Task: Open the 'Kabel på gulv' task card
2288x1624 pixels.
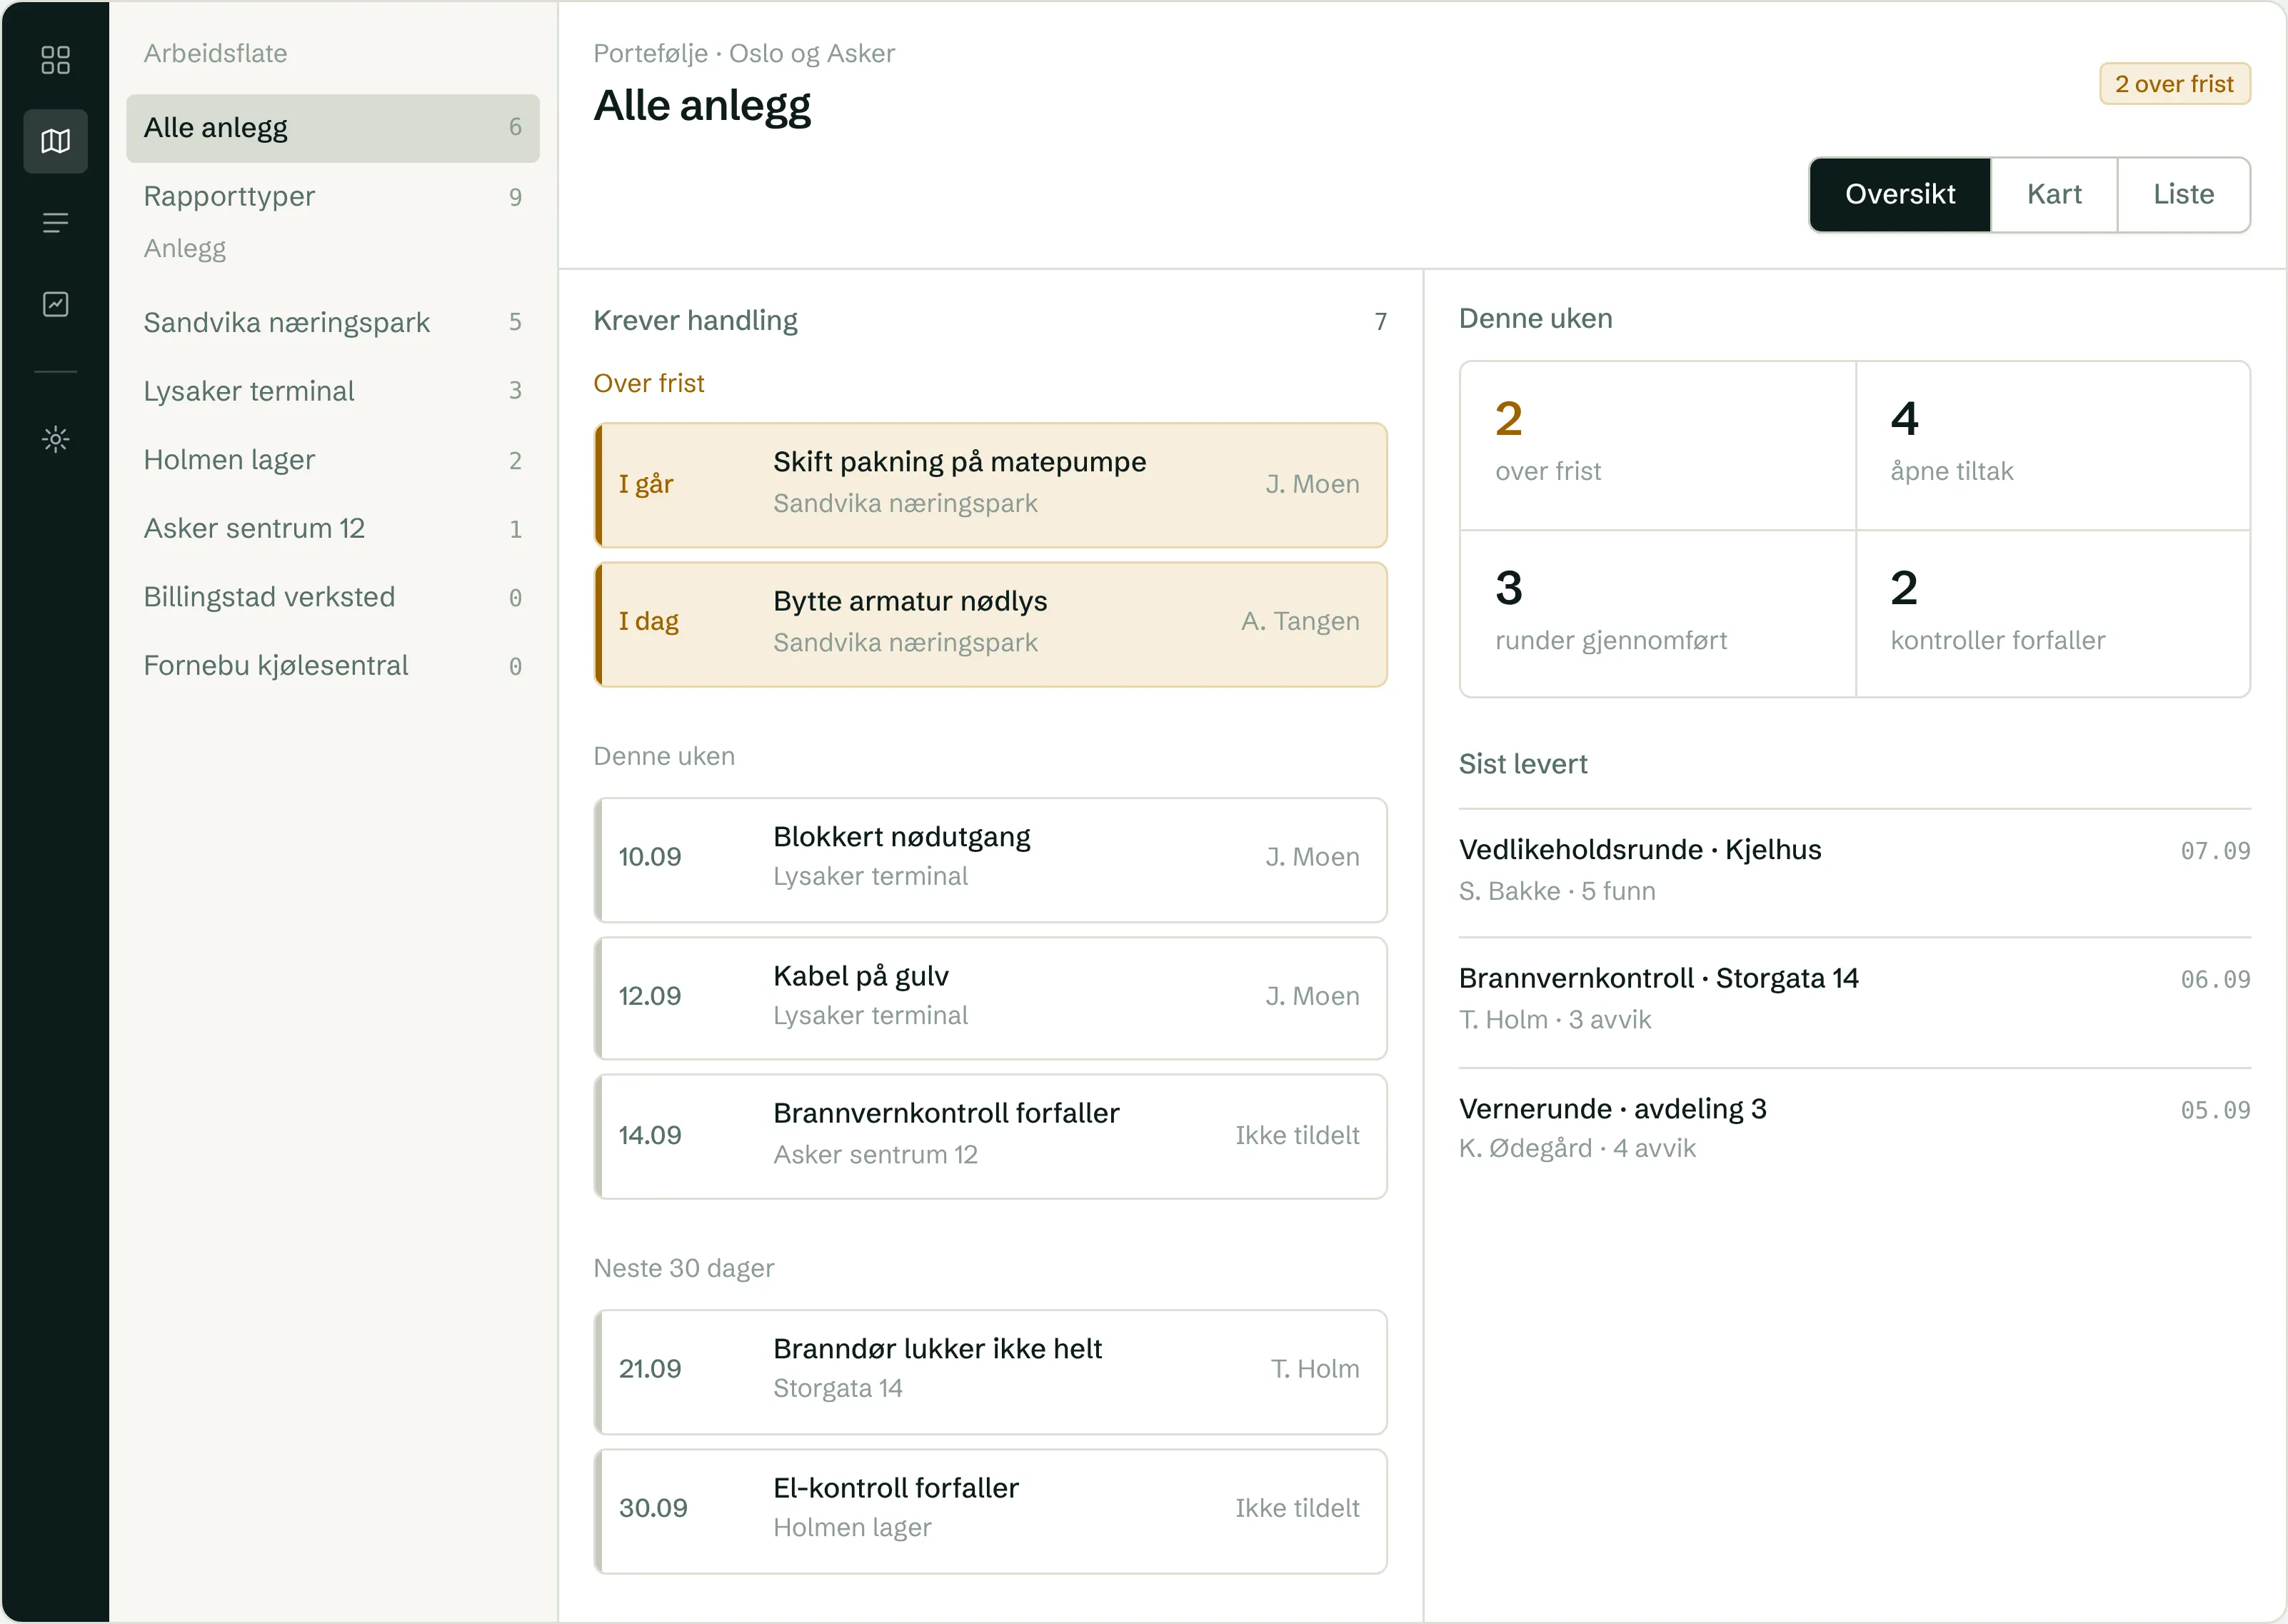Action: click(x=990, y=998)
